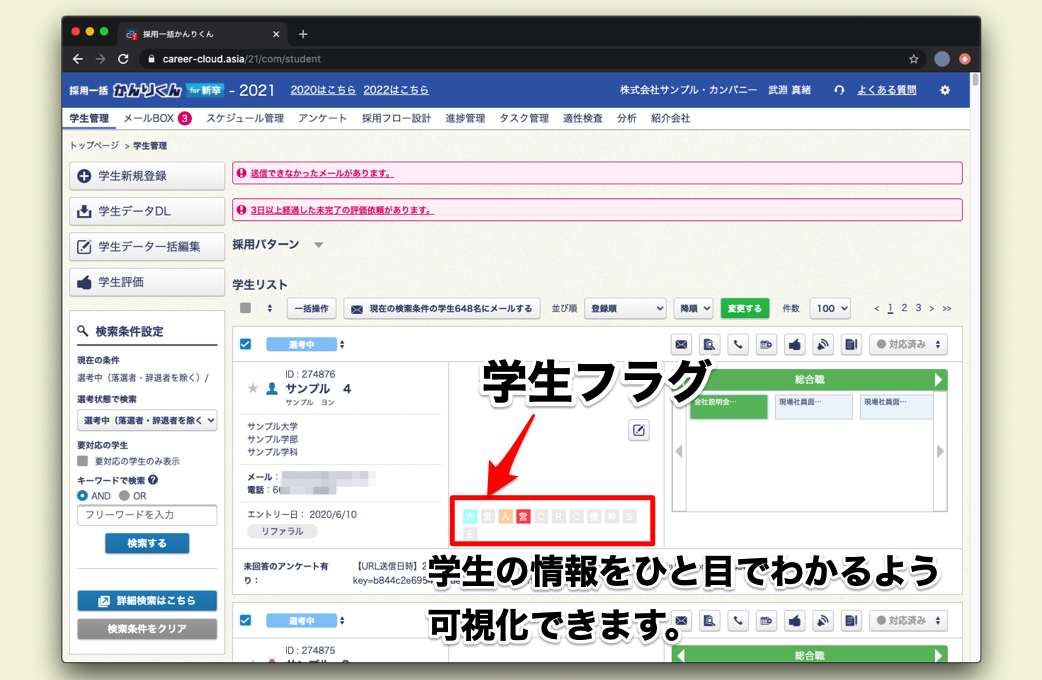Viewport: 1042px width, 680px height.
Task: Click the green 変更する button
Action: (x=744, y=308)
